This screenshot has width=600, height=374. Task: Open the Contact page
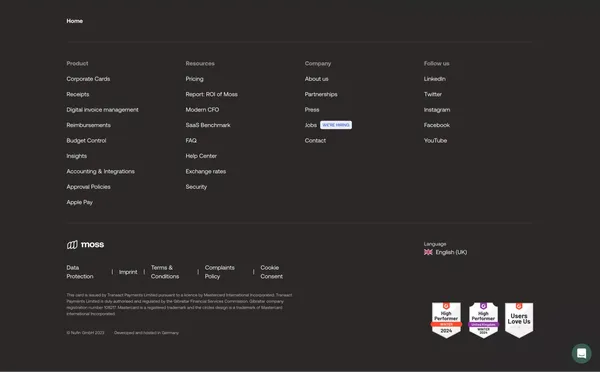coord(315,140)
